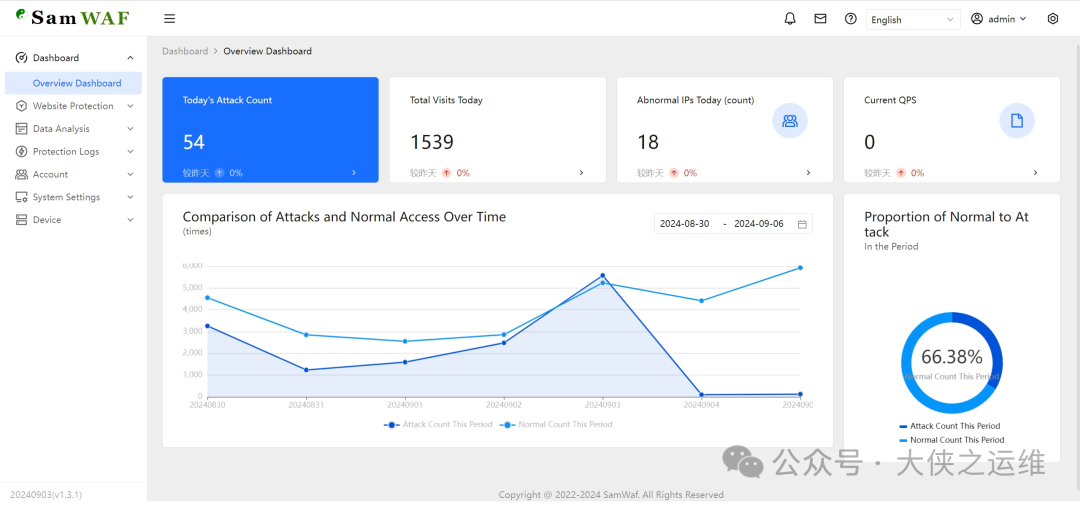Click the help question mark icon
Viewport: 1080px width, 506px height.
coord(850,19)
